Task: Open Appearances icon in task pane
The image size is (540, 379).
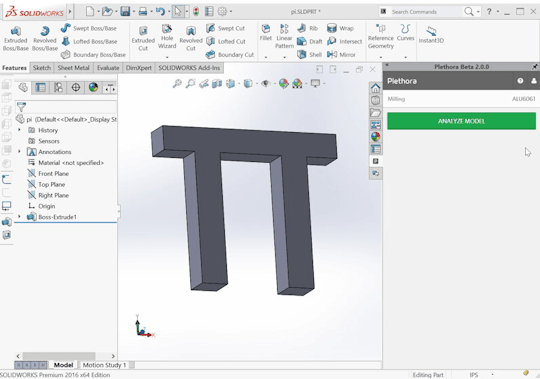Action: click(375, 137)
